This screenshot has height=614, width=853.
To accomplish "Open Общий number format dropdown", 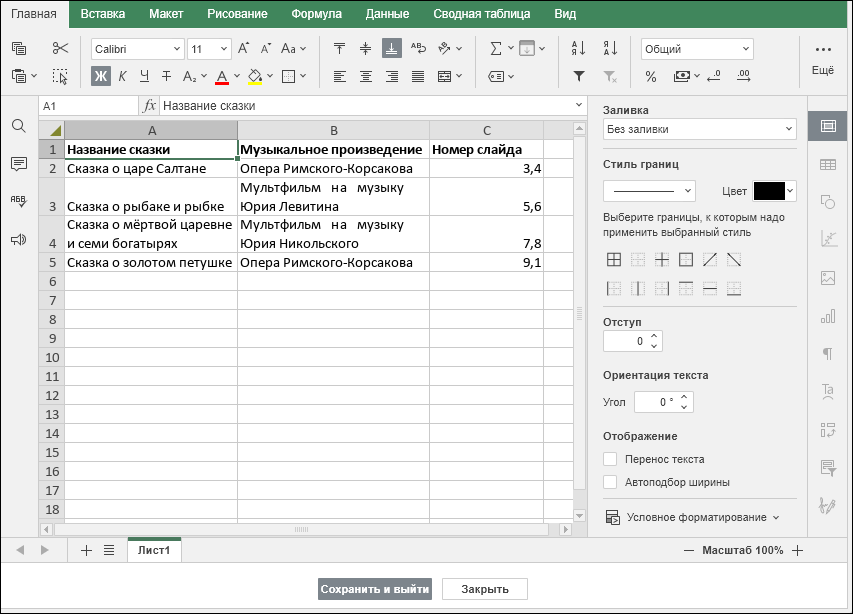I will [697, 49].
